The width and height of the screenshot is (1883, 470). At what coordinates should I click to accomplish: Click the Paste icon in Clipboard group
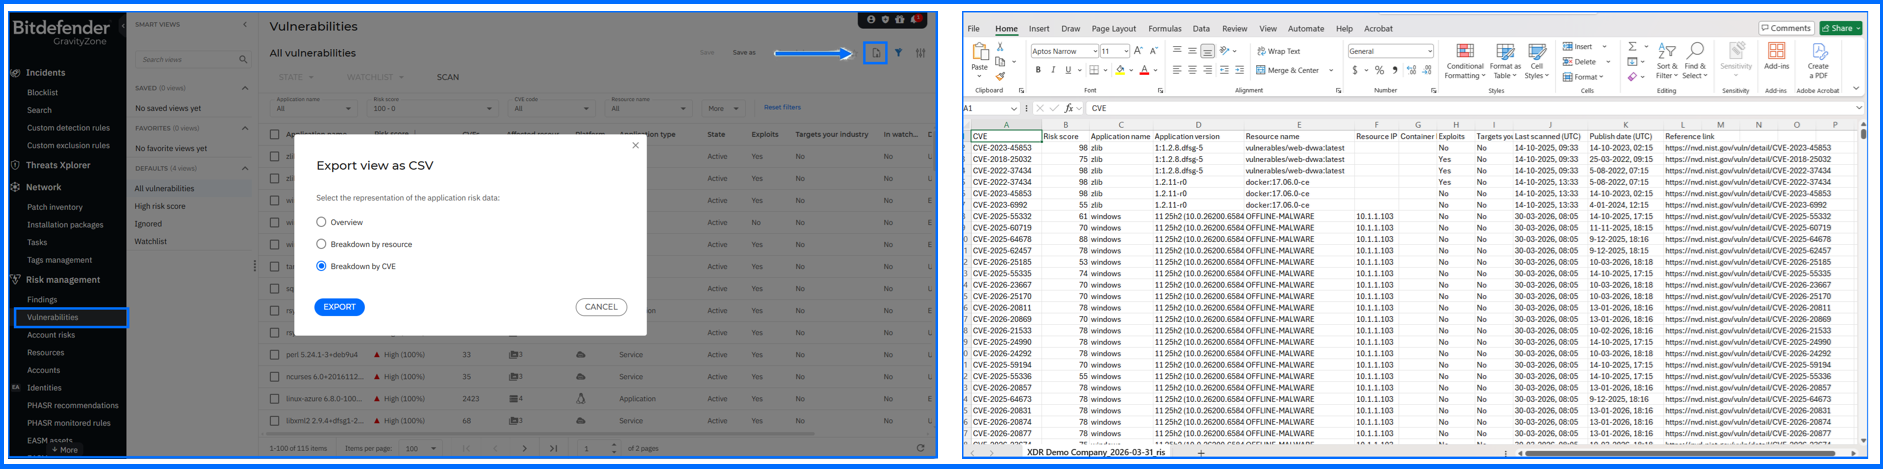coord(980,56)
